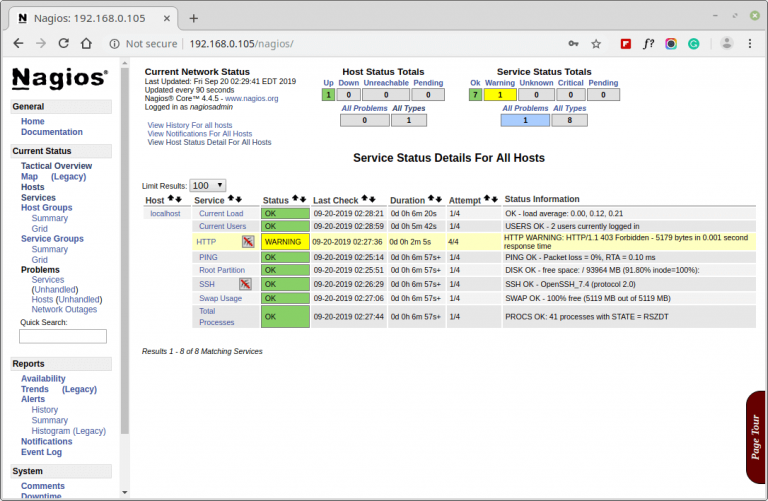Image resolution: width=768 pixels, height=501 pixels.
Task: Click the saved passwords key icon
Action: 573,44
